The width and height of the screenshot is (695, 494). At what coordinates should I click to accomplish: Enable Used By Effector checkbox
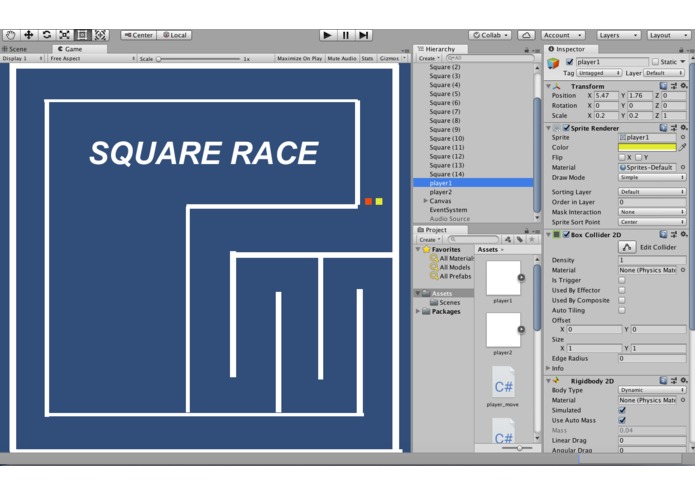[622, 290]
